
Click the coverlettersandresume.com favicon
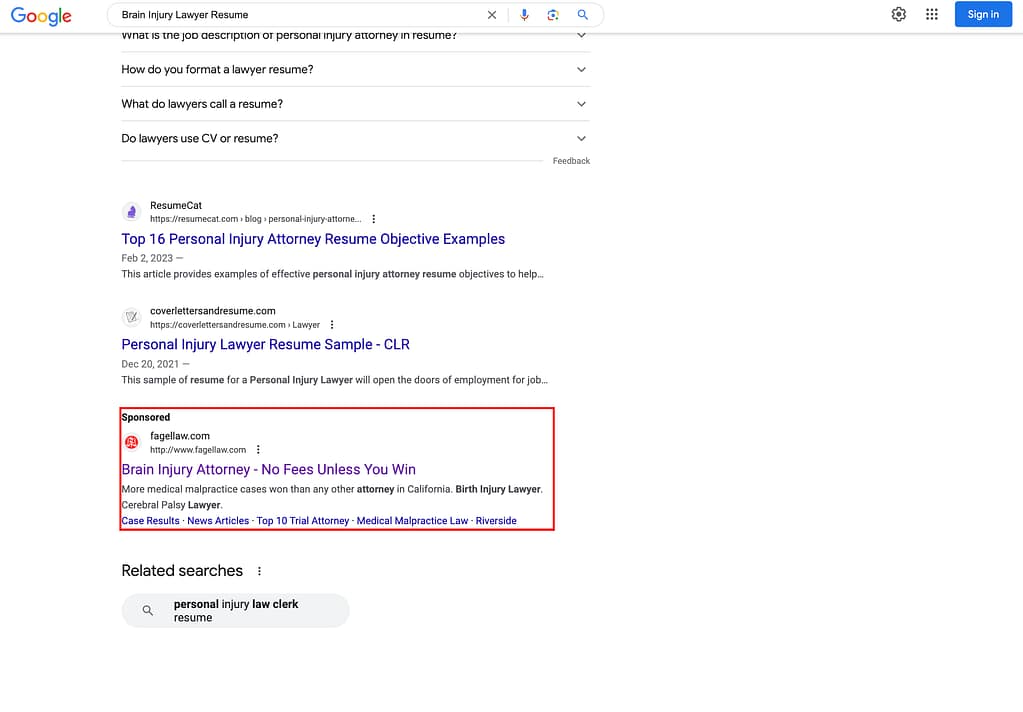click(132, 317)
